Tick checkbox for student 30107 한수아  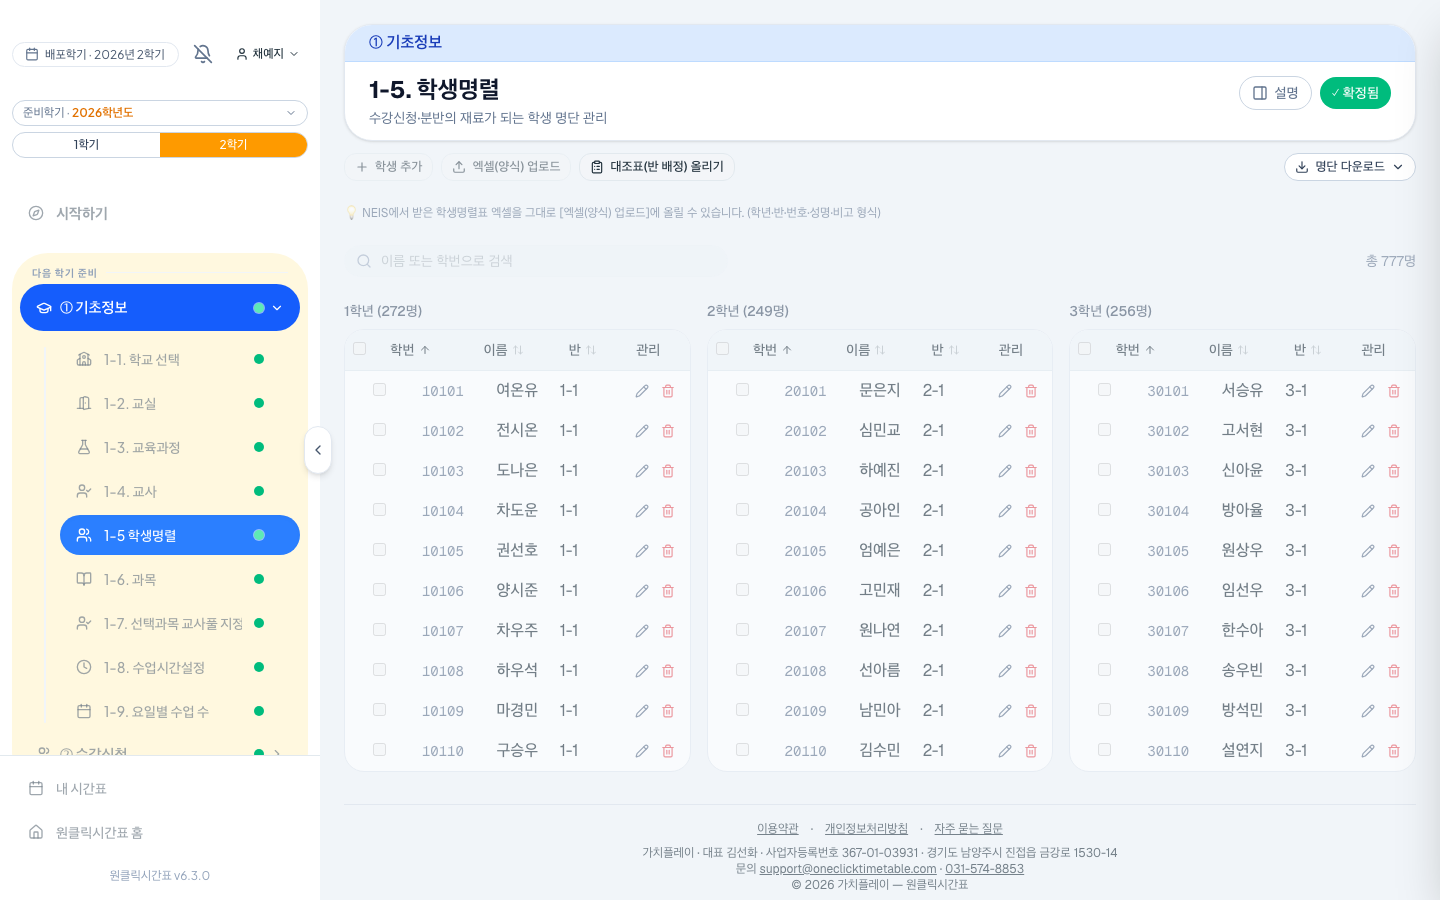(1105, 630)
